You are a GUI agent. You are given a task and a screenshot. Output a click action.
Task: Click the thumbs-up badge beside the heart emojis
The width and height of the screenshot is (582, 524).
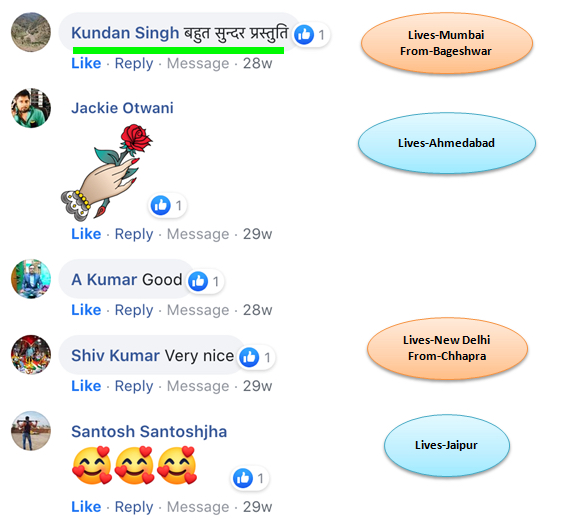pos(250,478)
